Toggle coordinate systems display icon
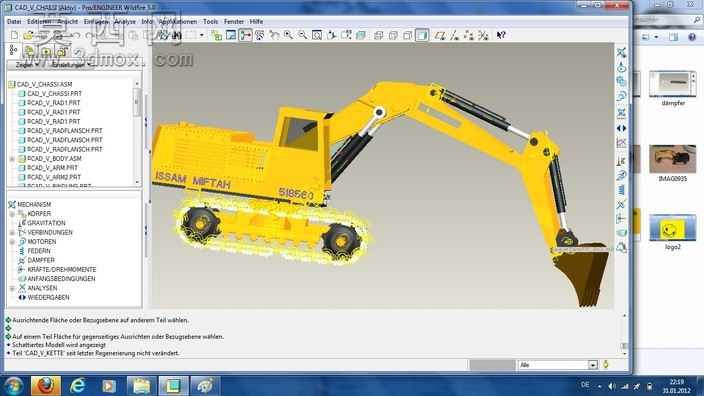This screenshot has height=396, width=704. [483, 35]
